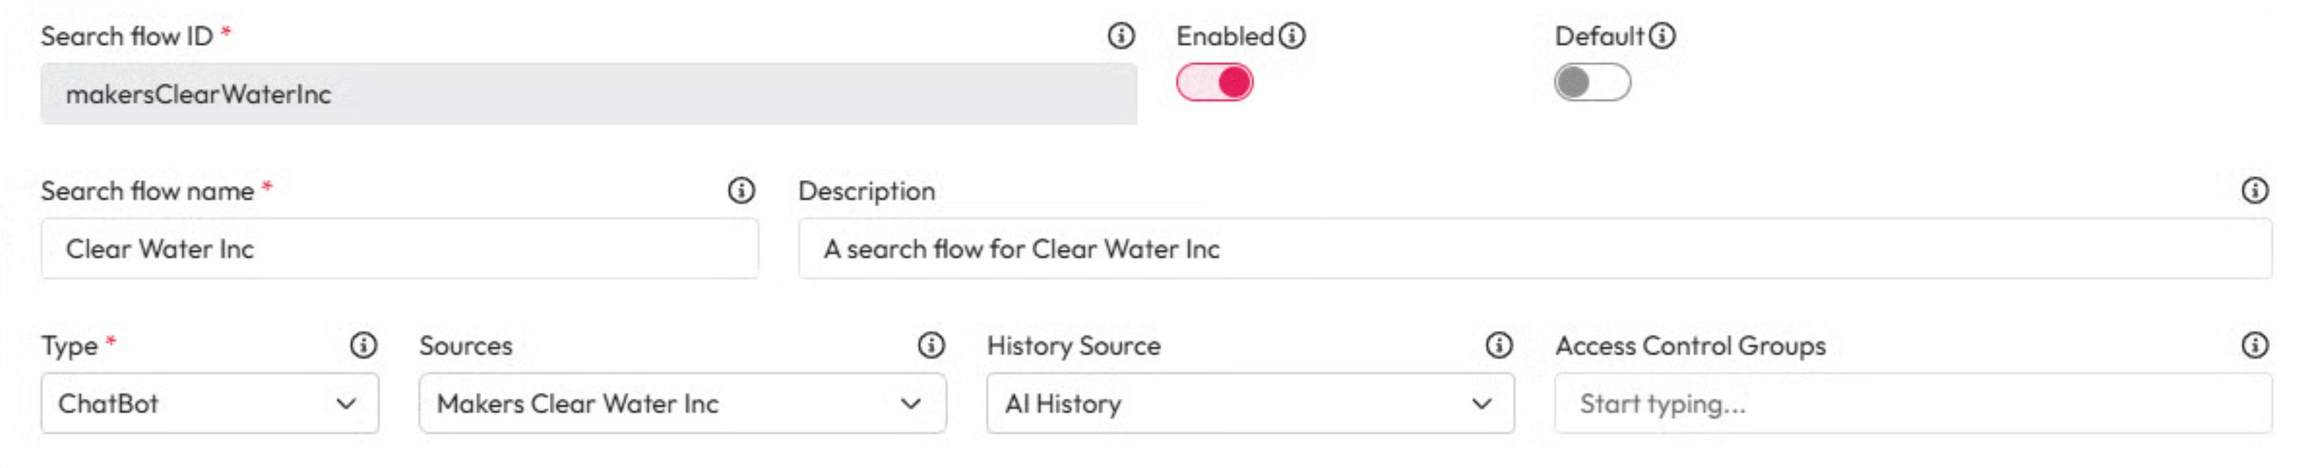
Task: Focus the Description text input
Action: point(1534,249)
